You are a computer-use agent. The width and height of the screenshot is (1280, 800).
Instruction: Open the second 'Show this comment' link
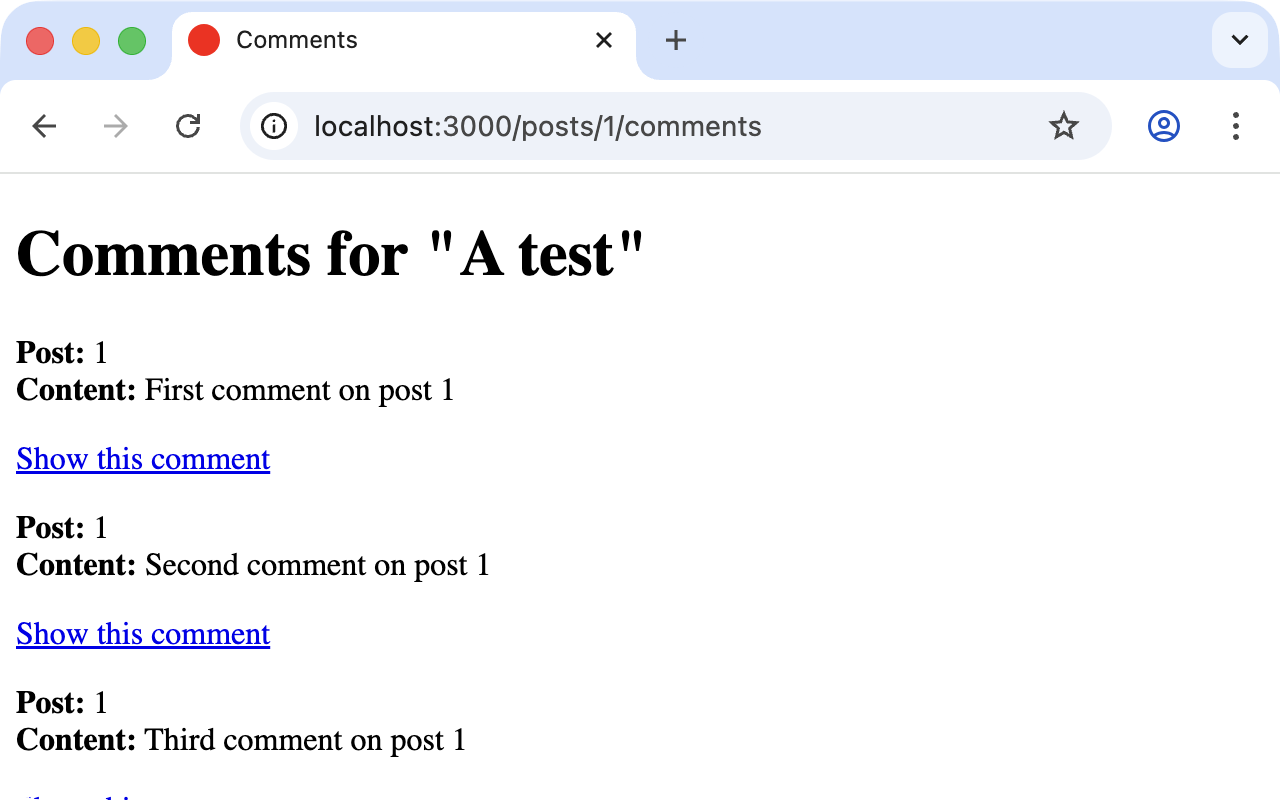pyautogui.click(x=142, y=633)
